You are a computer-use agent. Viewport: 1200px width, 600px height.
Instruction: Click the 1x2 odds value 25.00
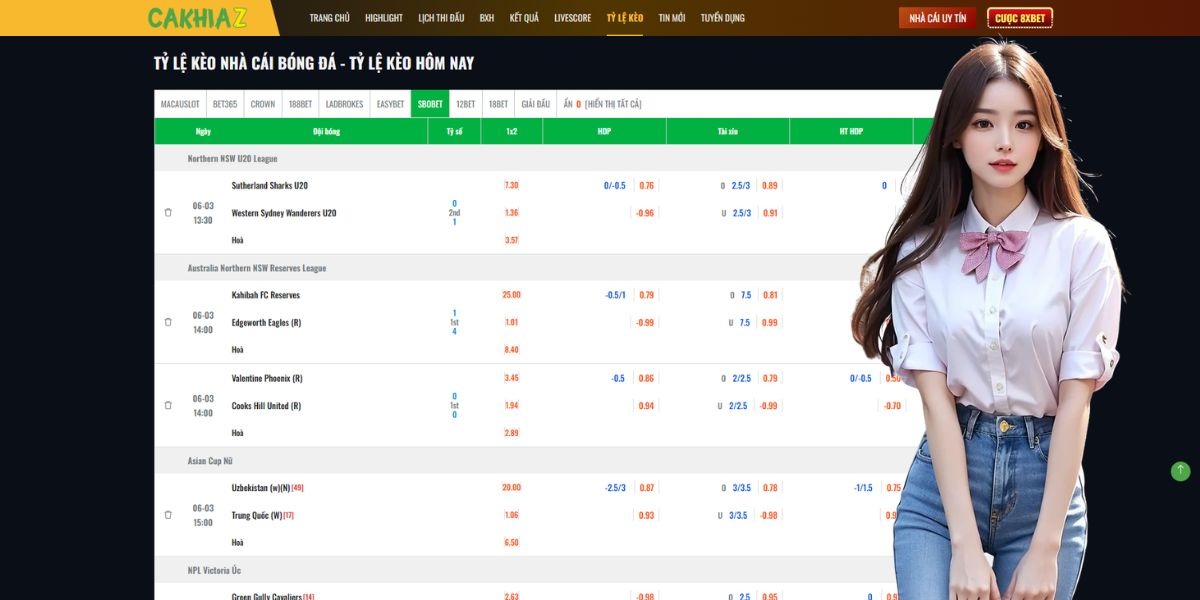click(x=512, y=295)
